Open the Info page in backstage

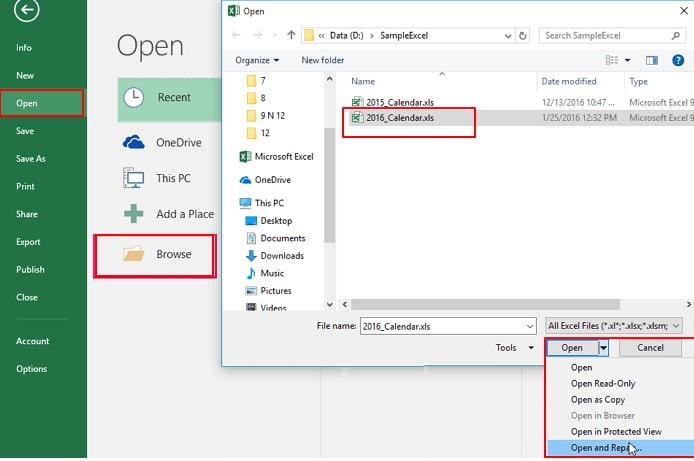[x=24, y=48]
